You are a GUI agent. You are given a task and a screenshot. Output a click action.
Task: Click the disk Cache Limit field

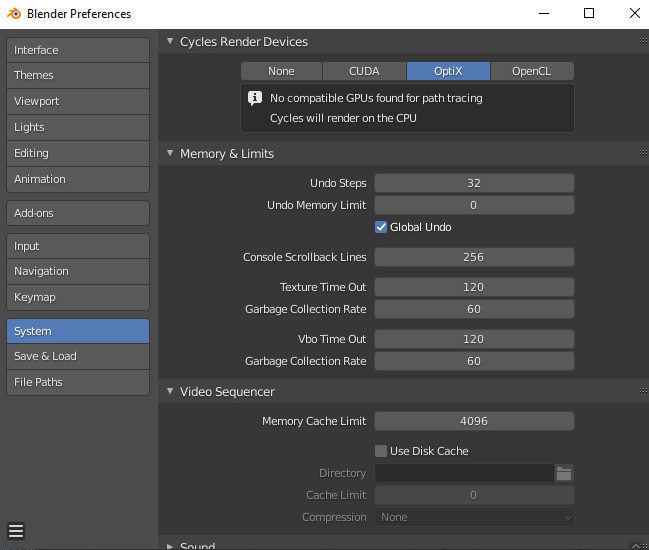click(474, 495)
